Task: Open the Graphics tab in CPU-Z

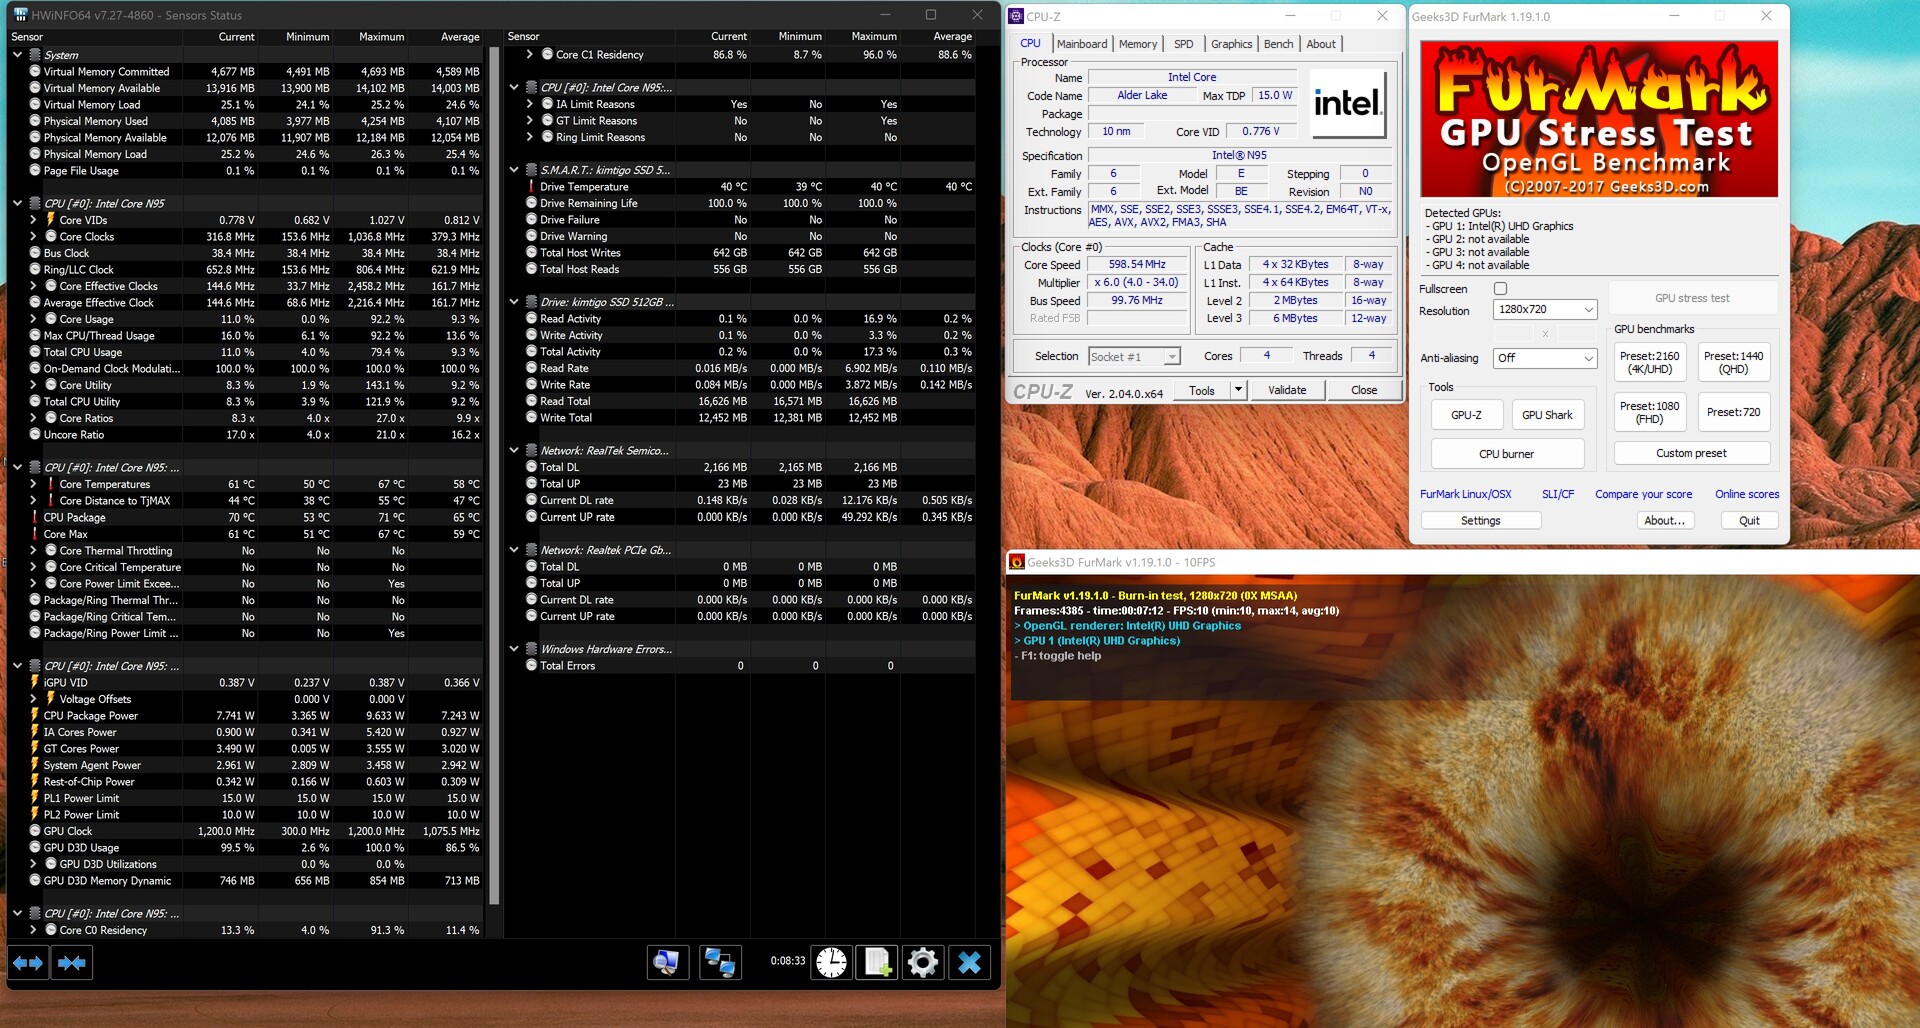Action: tap(1230, 44)
